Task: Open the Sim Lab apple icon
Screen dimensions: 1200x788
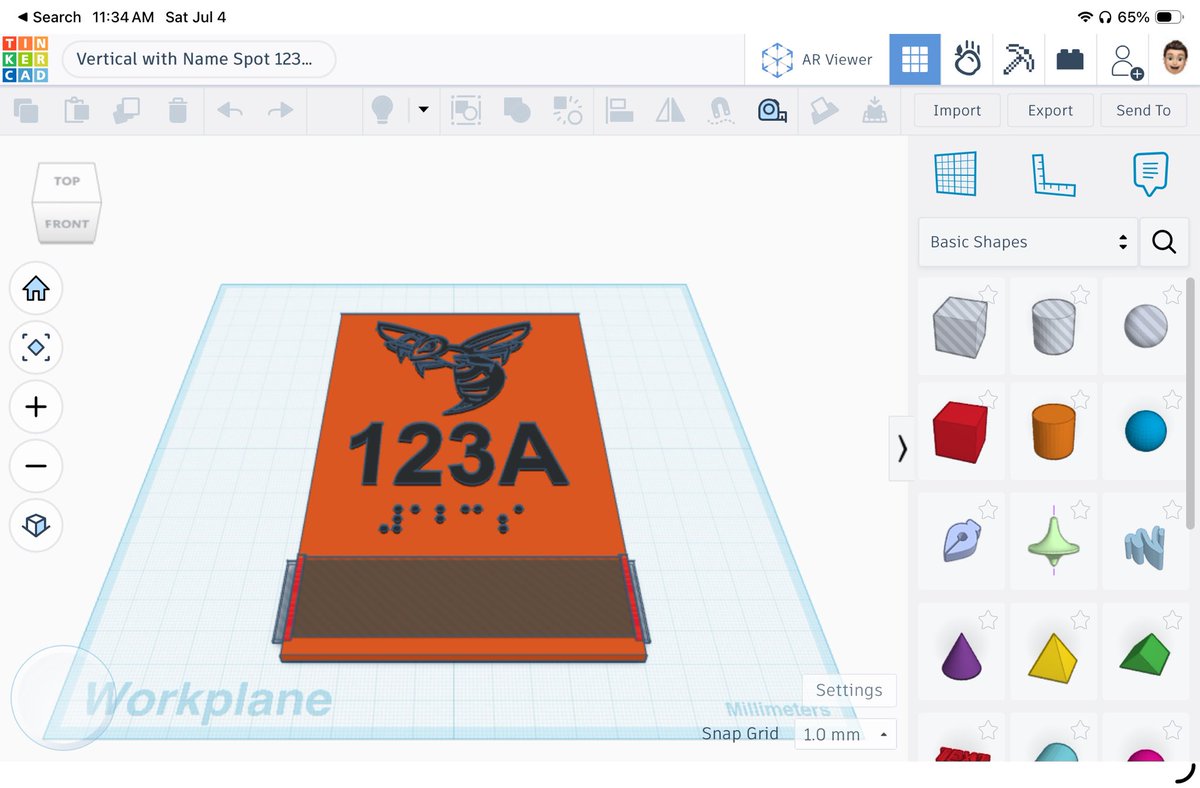Action: (x=967, y=60)
